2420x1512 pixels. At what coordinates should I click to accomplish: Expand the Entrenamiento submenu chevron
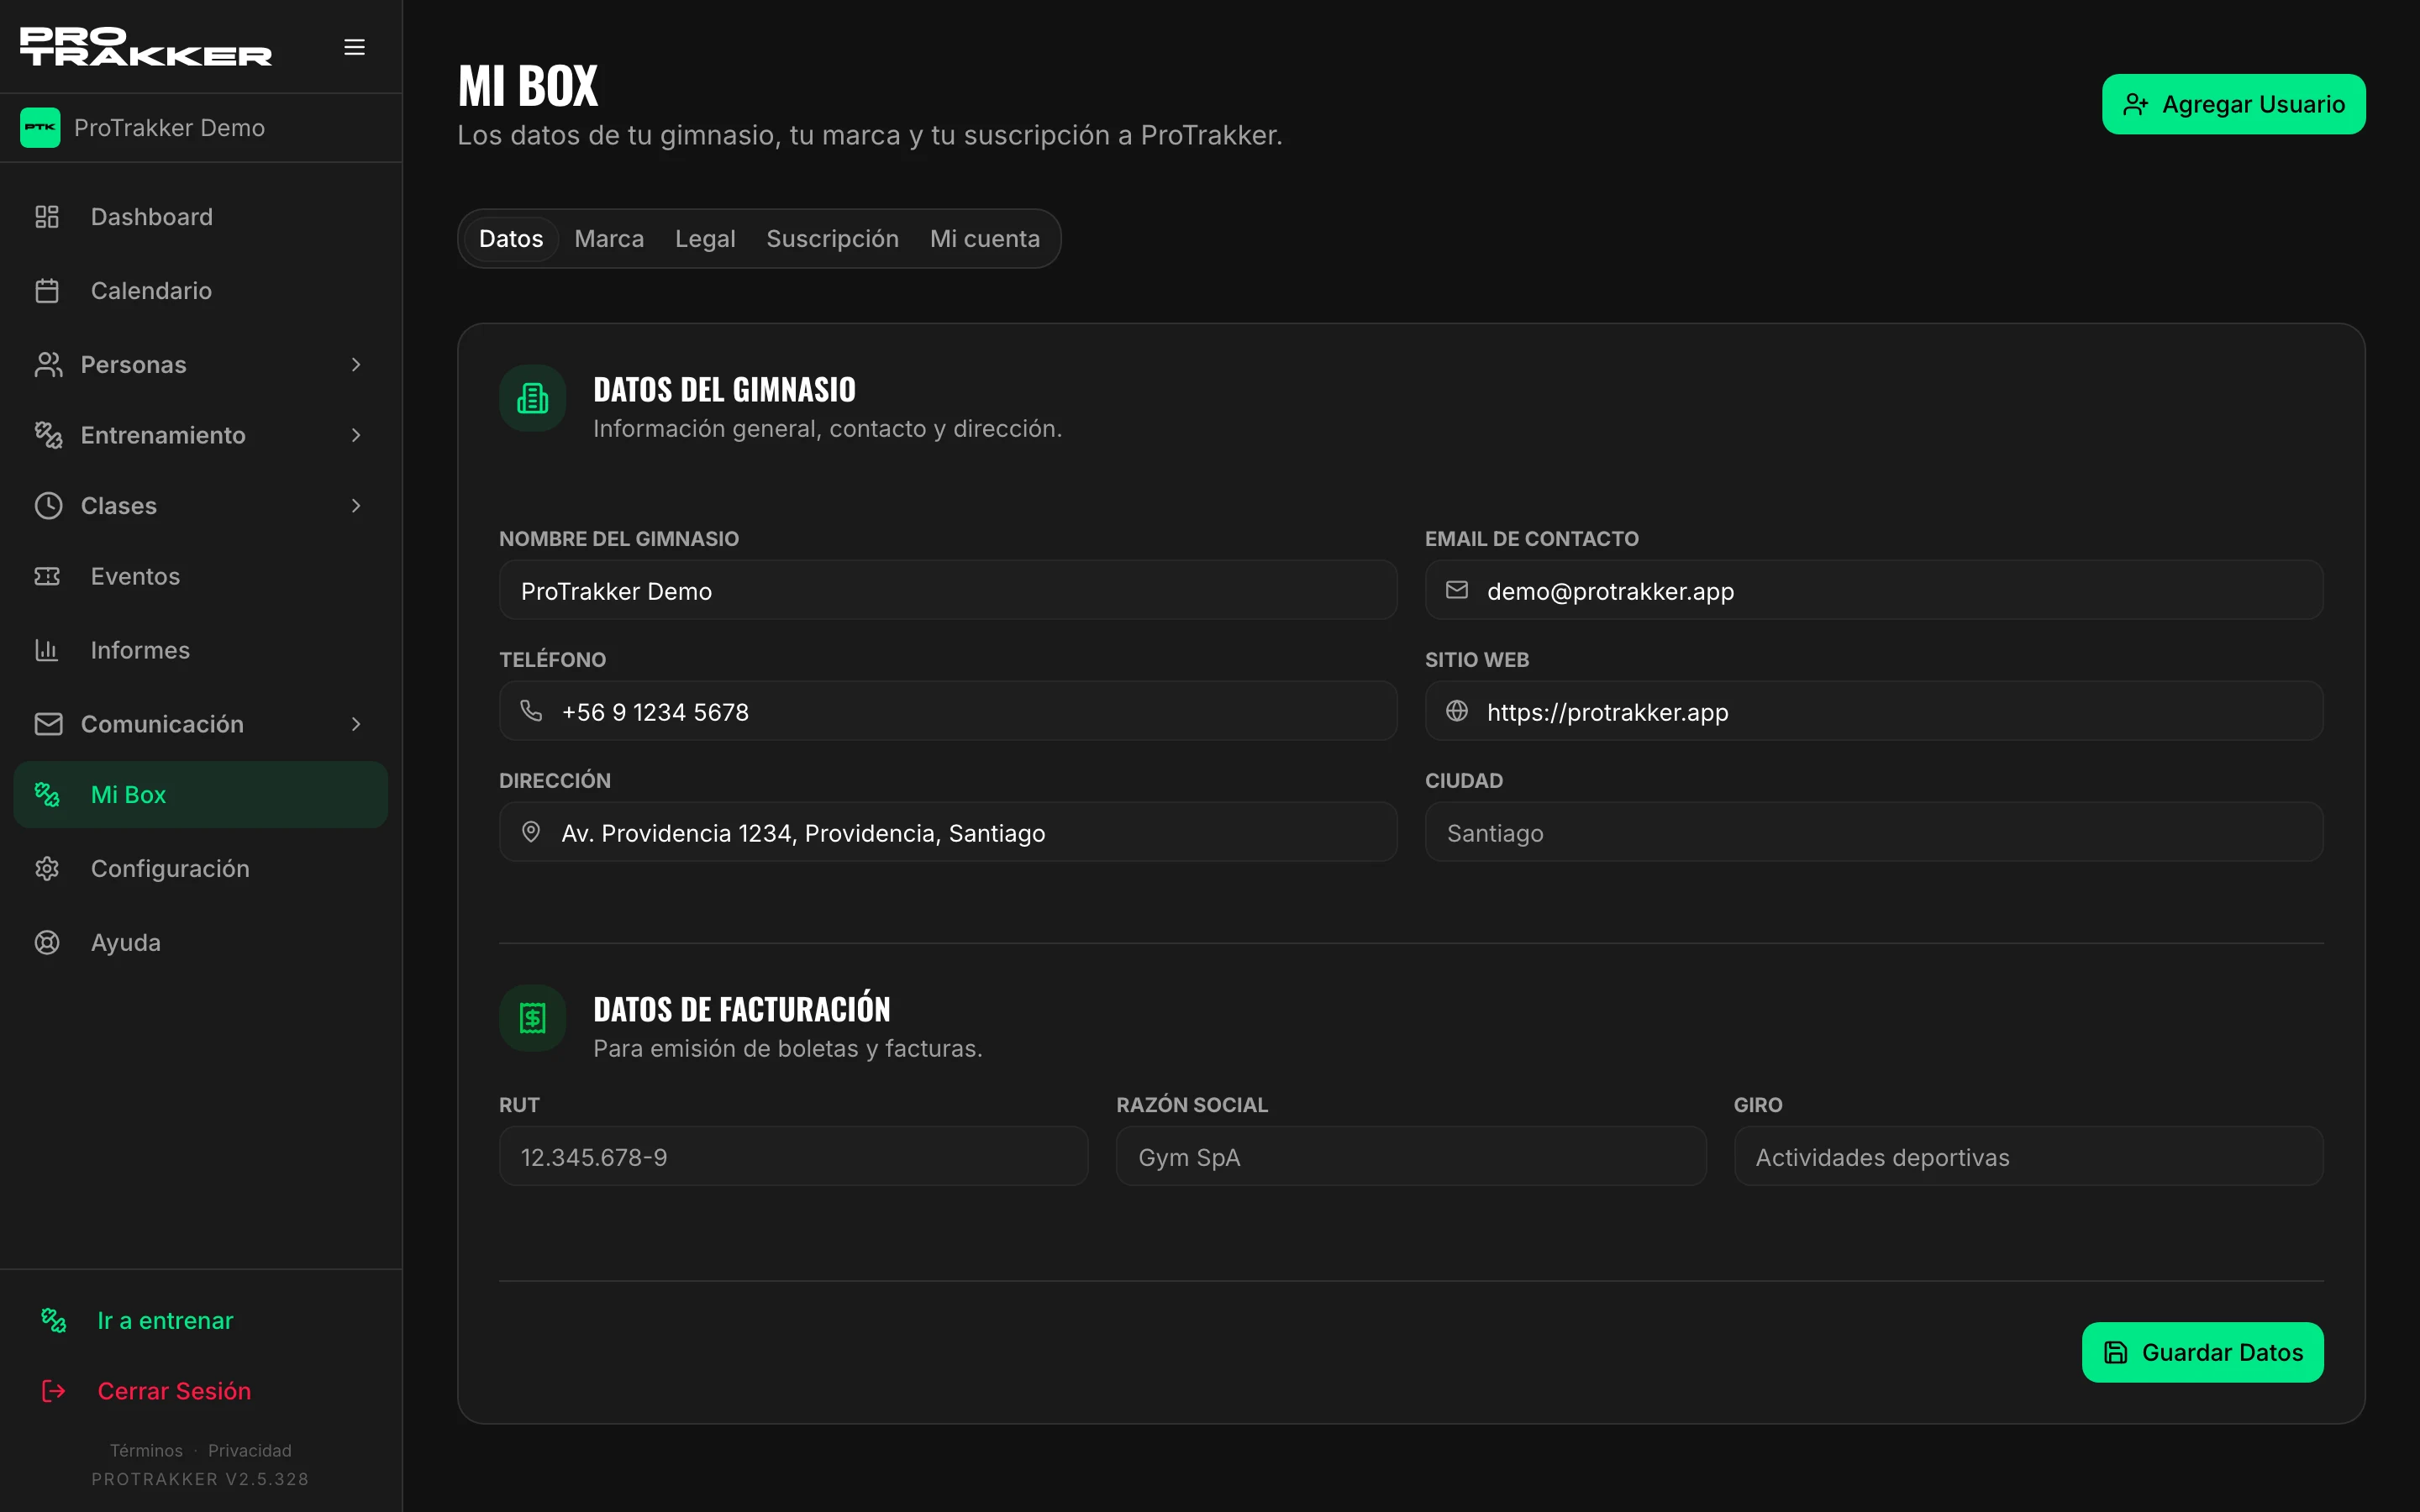(x=356, y=435)
